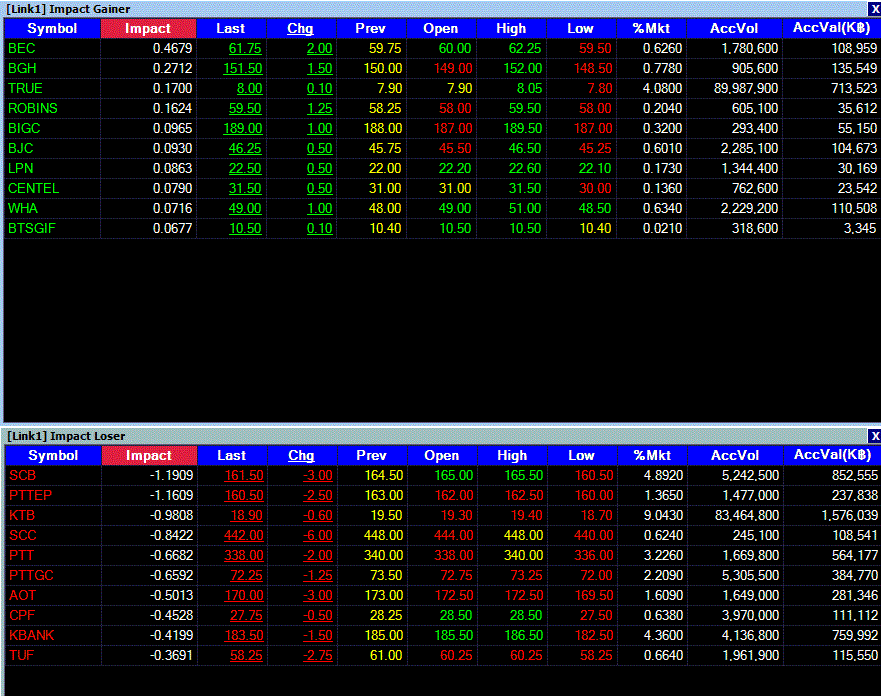Select the SCB symbol
This screenshot has width=883, height=696.
(x=23, y=475)
